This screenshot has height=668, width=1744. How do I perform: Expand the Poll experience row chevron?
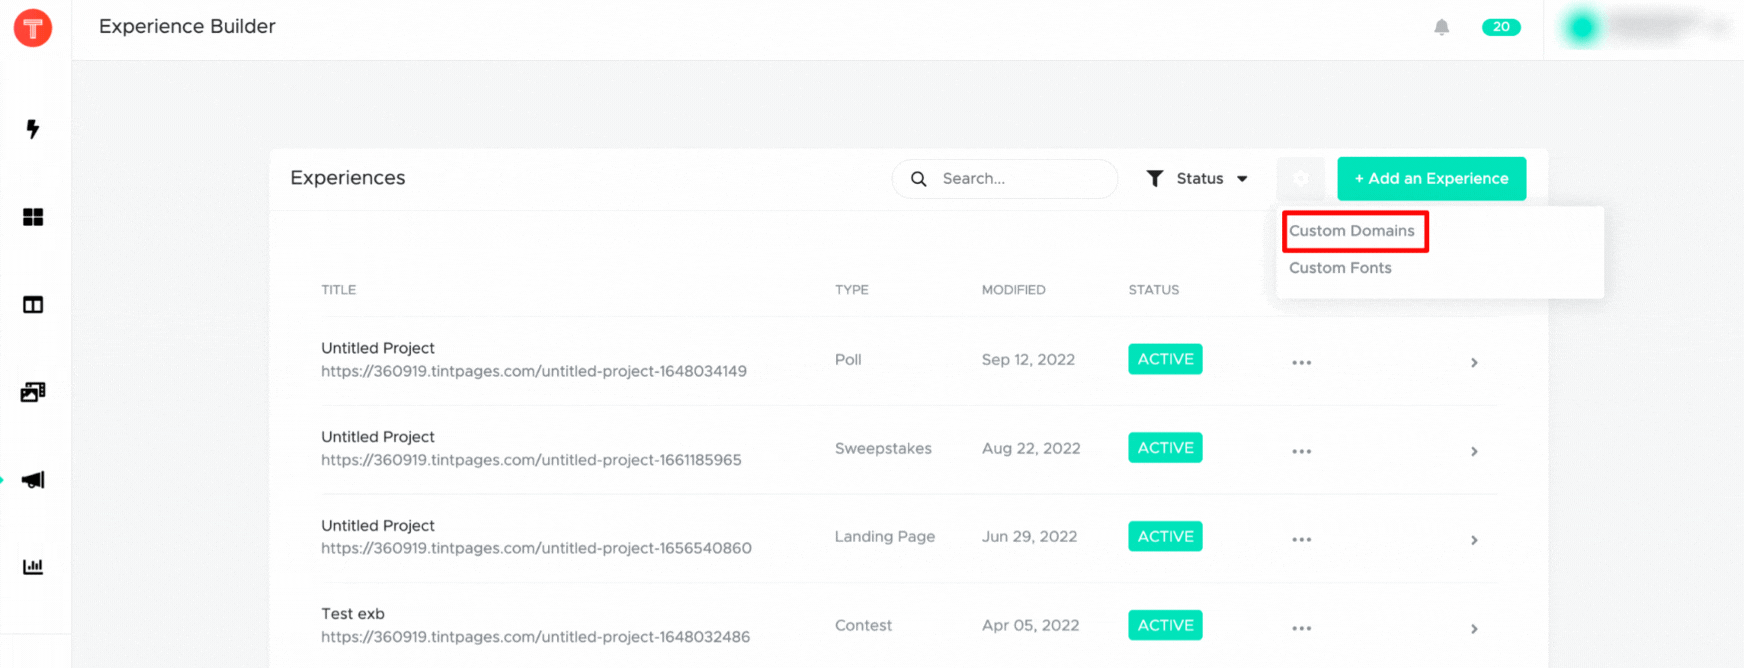coord(1474,362)
